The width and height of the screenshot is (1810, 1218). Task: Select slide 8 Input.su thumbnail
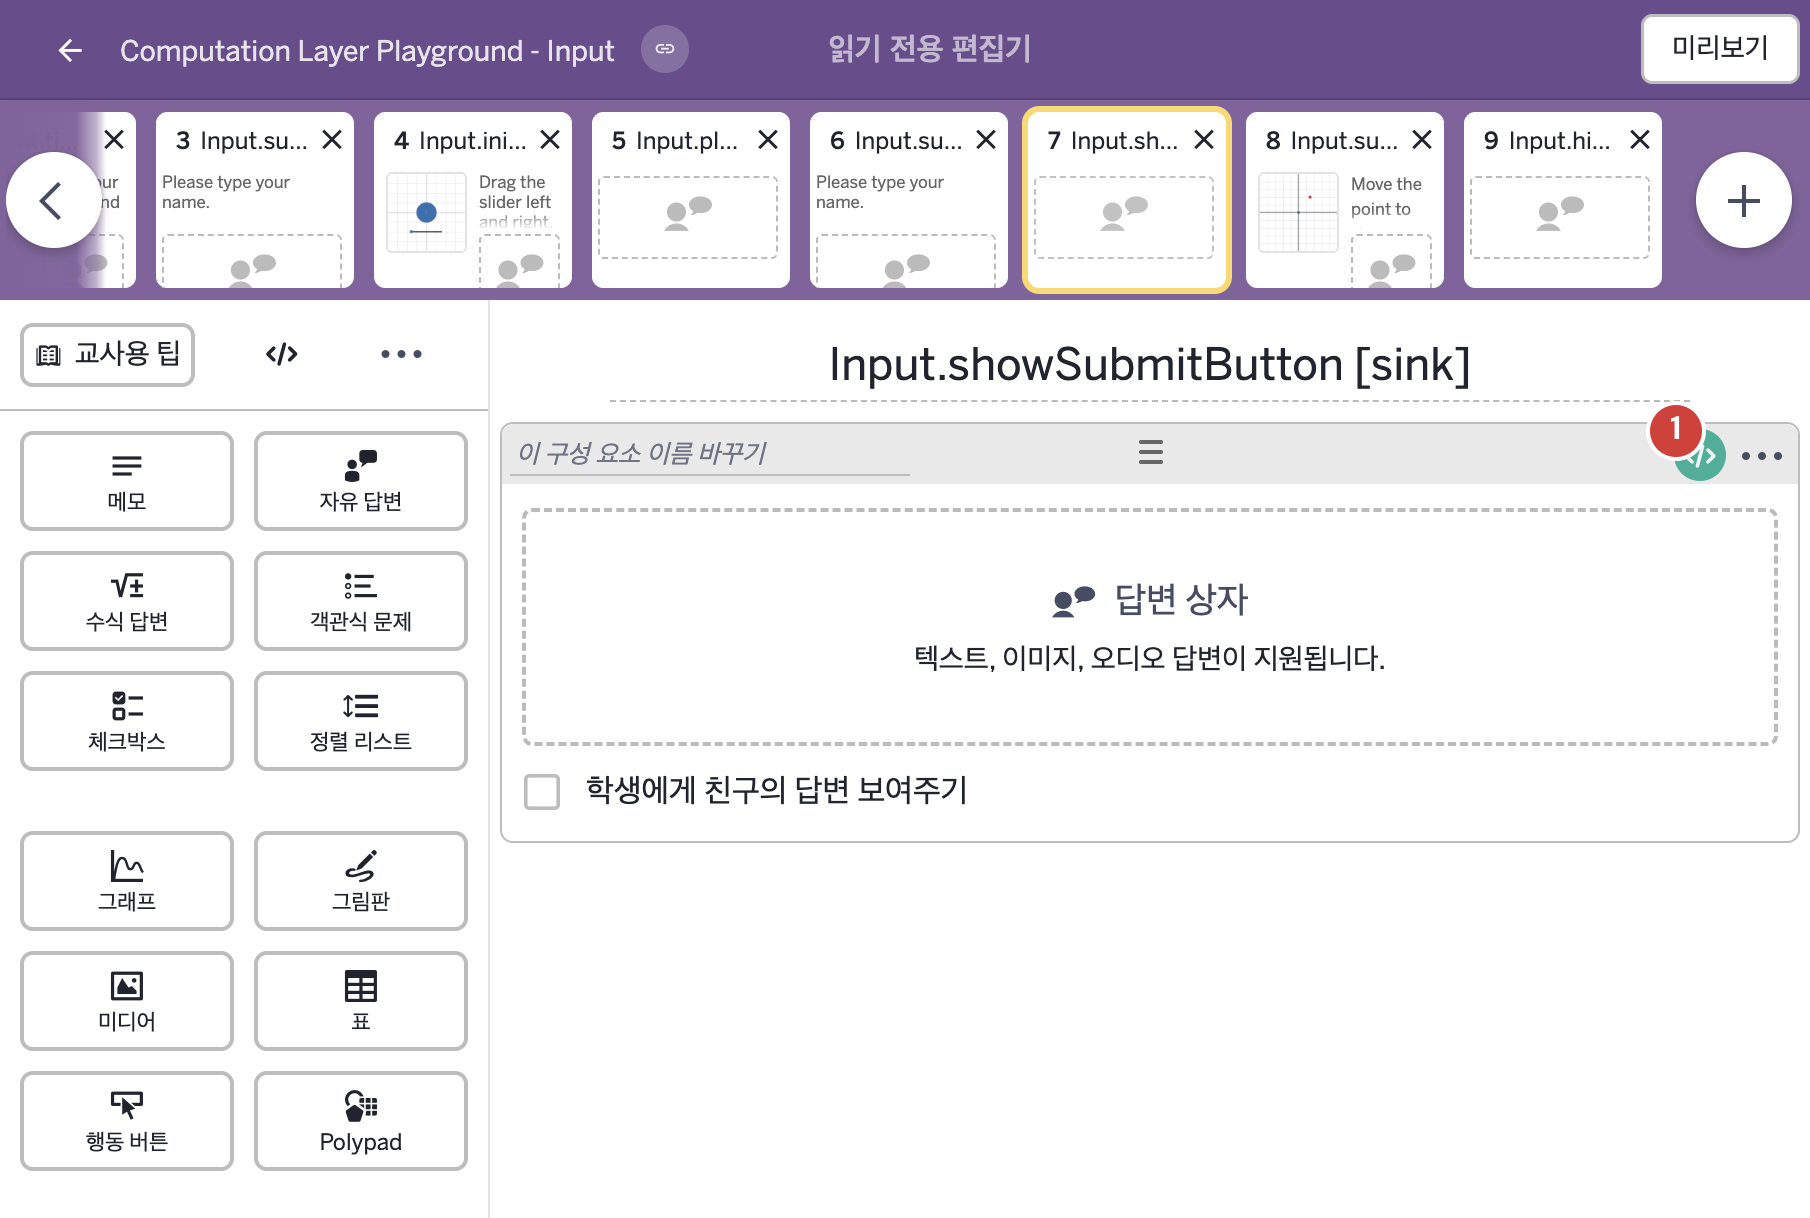point(1345,200)
